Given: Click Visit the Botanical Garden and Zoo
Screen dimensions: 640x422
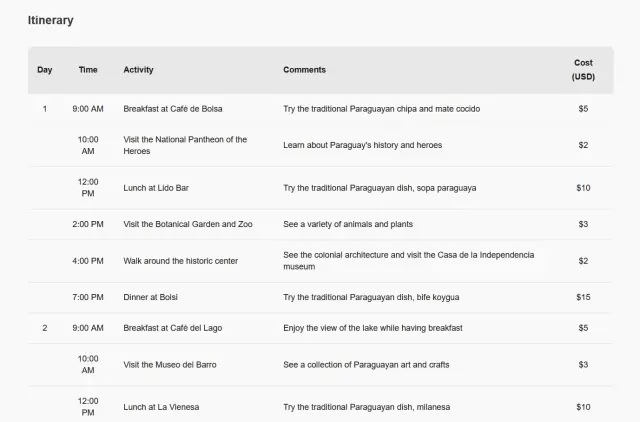Looking at the screenshot, I should tap(188, 224).
